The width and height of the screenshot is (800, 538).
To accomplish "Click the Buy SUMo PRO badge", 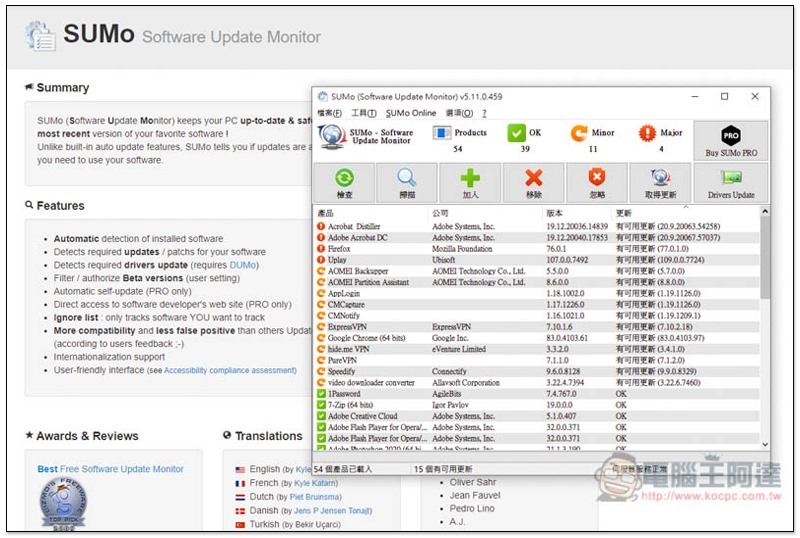I will tap(731, 141).
